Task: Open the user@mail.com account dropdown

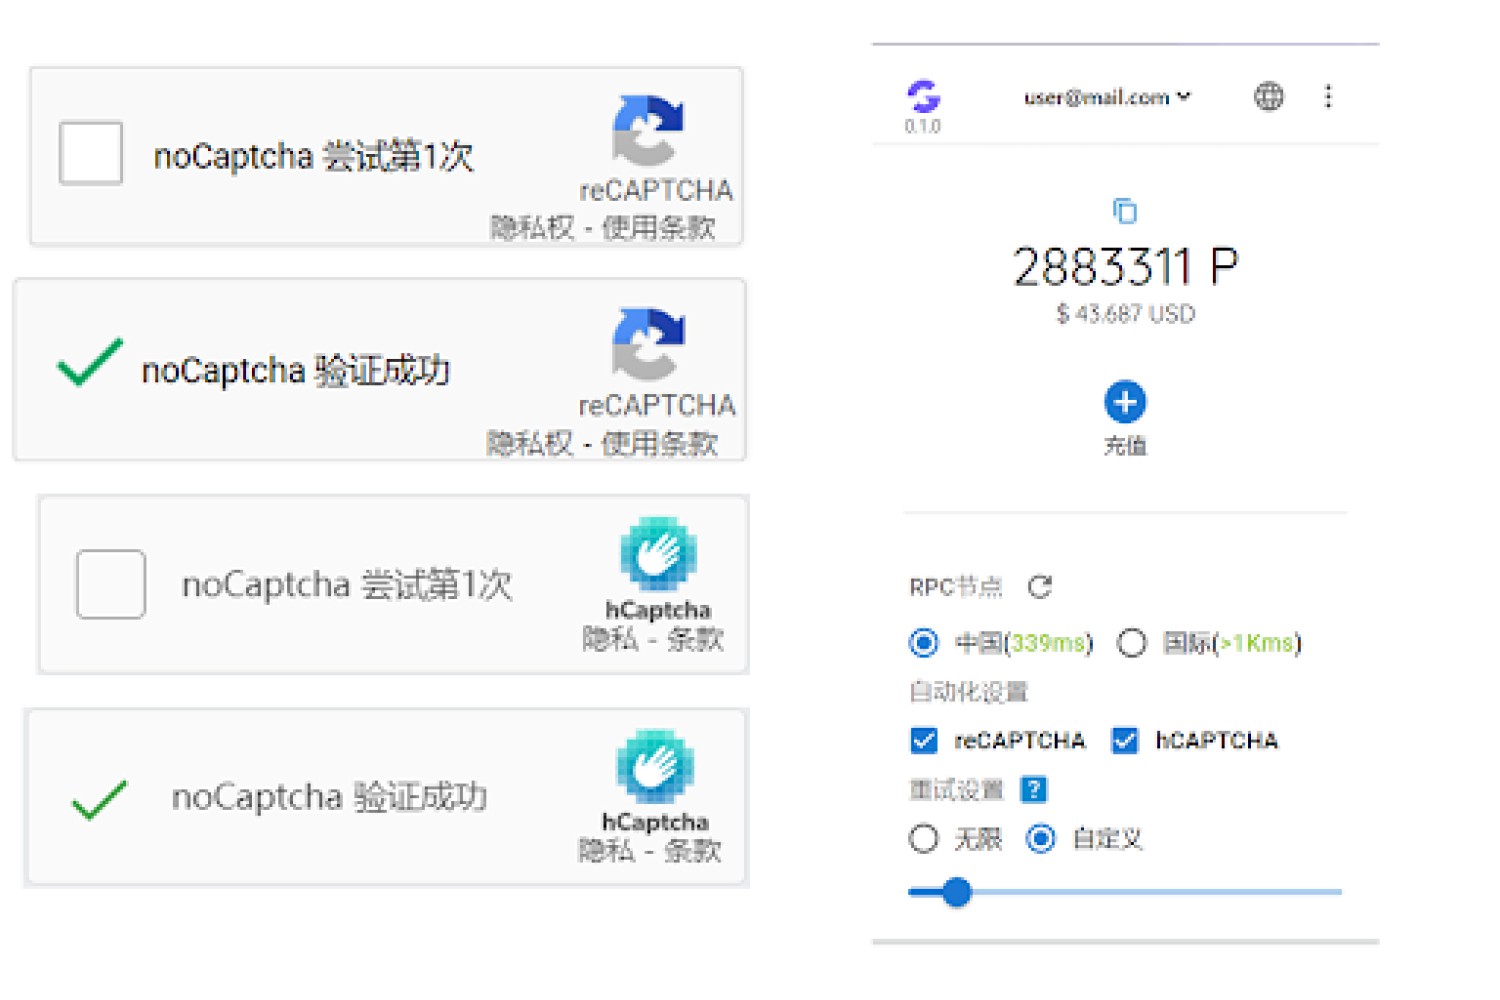Action: click(x=1107, y=97)
